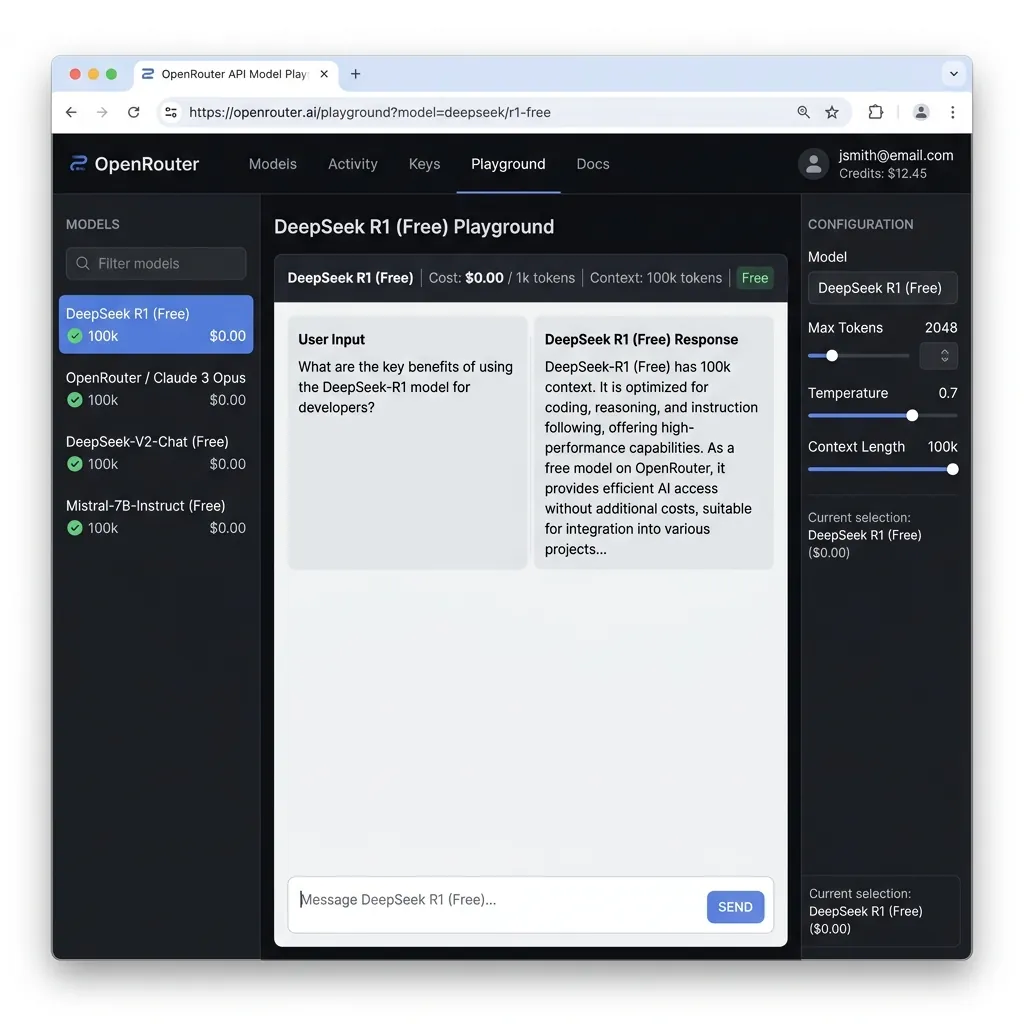Click the OpenRouter brand name
This screenshot has width=1024, height=1024.
(x=147, y=164)
